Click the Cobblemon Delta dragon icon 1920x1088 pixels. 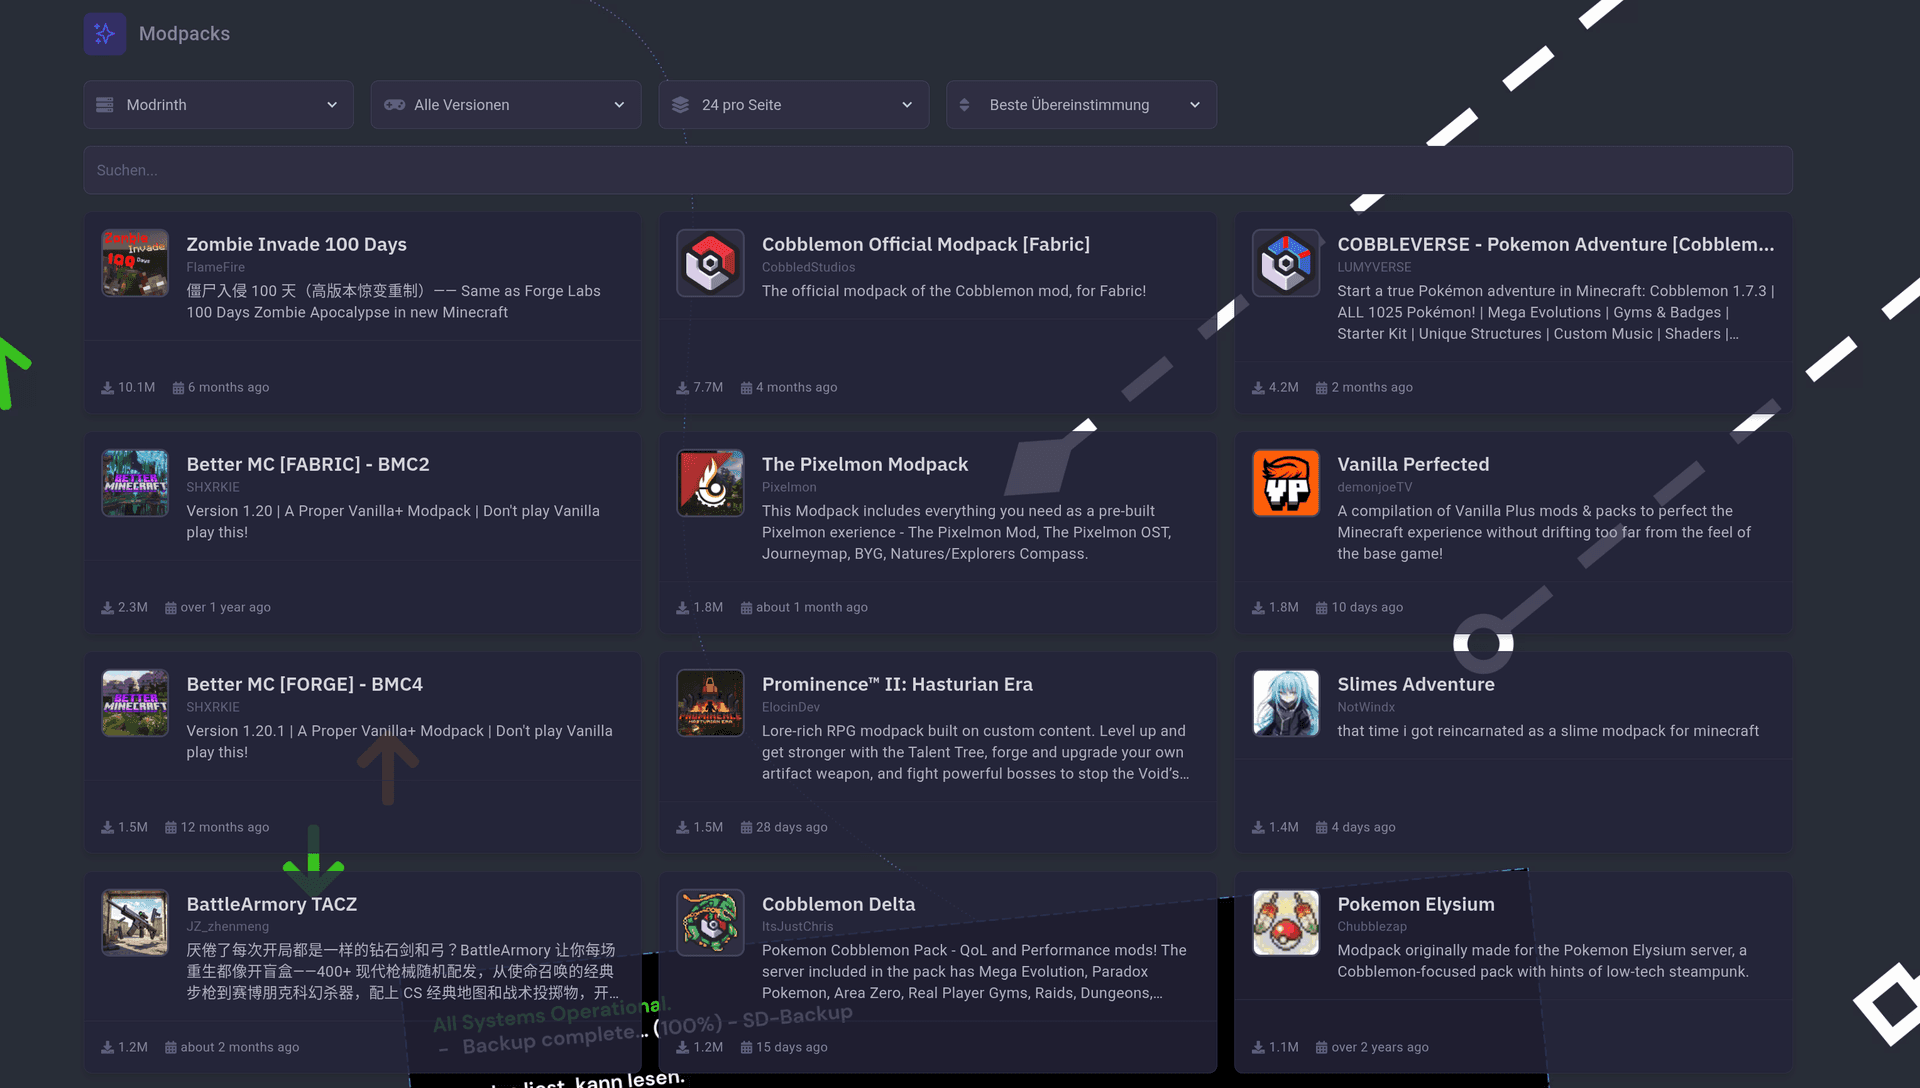tap(710, 923)
